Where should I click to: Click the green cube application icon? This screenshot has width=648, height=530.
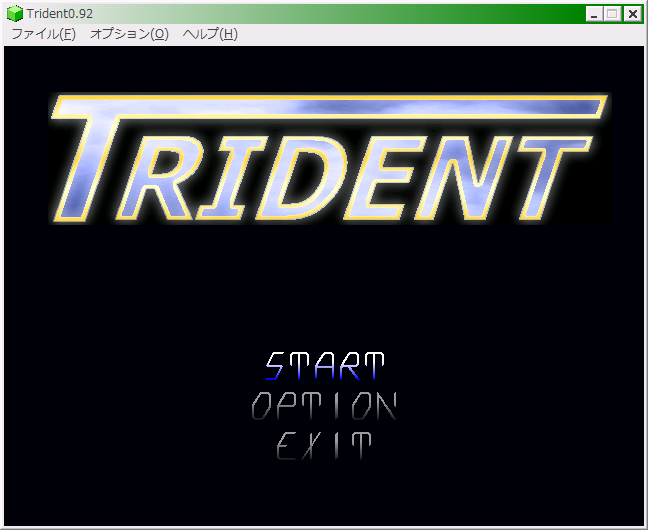click(15, 14)
